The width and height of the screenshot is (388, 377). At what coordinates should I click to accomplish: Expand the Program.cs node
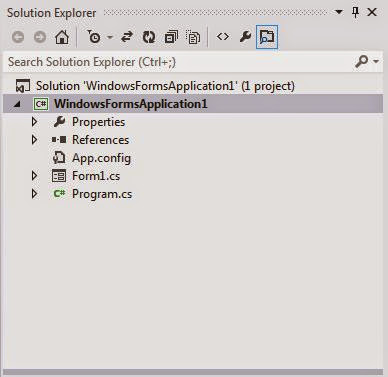point(34,194)
